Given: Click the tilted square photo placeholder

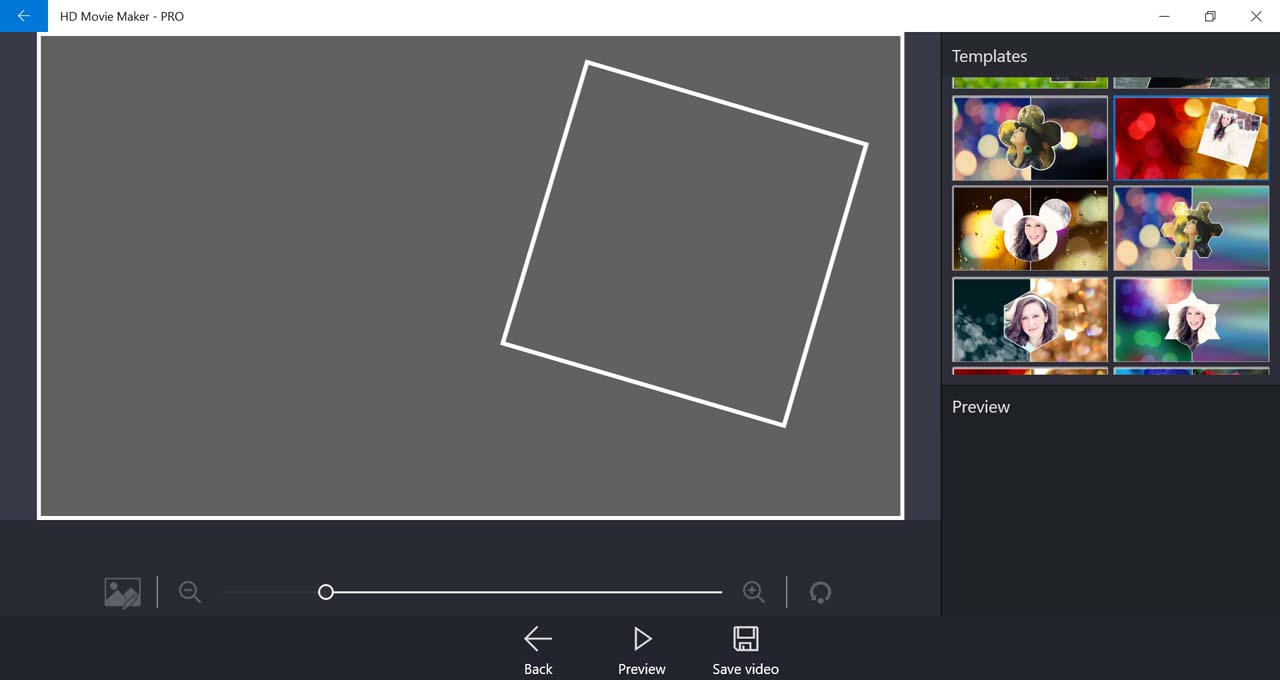Looking at the screenshot, I should (x=684, y=244).
